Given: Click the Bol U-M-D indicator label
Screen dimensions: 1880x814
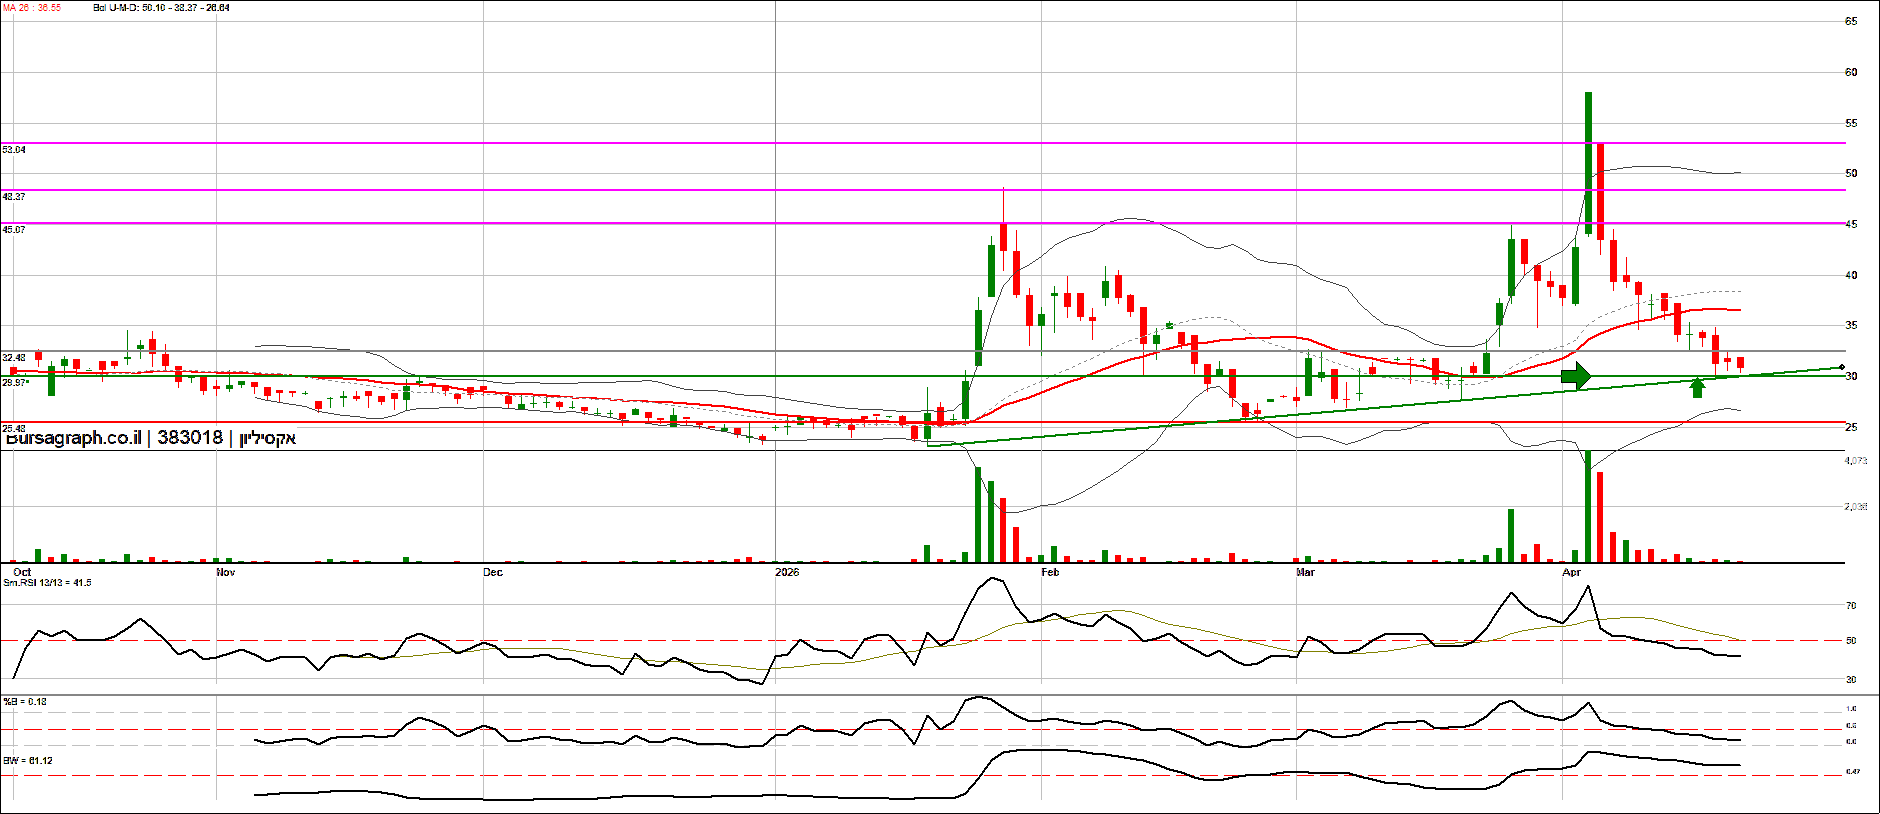Looking at the screenshot, I should 161,8.
